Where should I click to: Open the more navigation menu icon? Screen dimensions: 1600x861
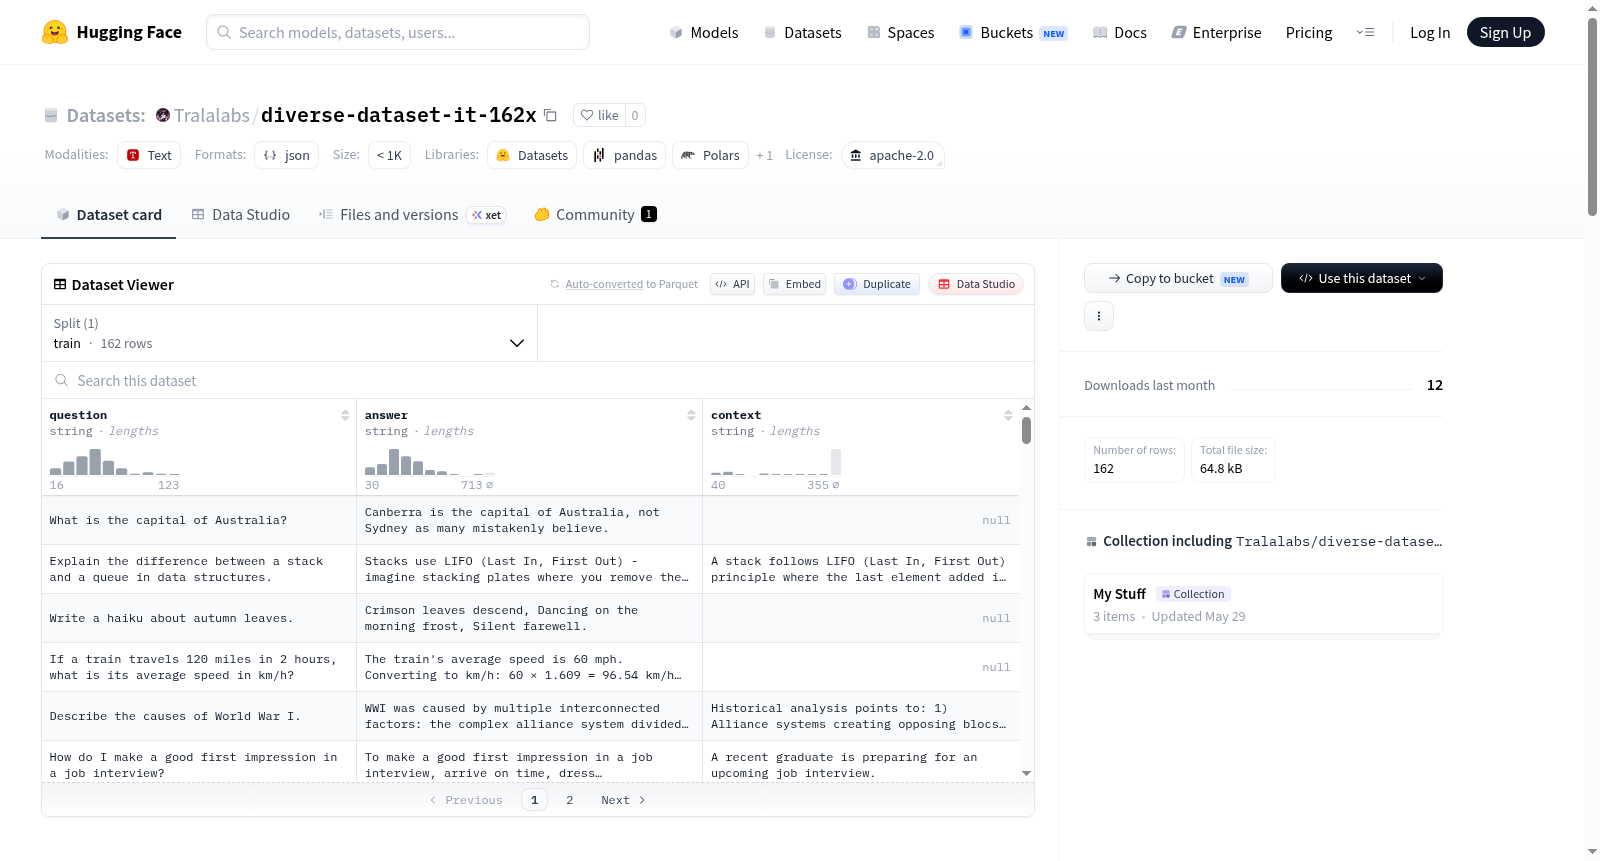(x=1365, y=32)
